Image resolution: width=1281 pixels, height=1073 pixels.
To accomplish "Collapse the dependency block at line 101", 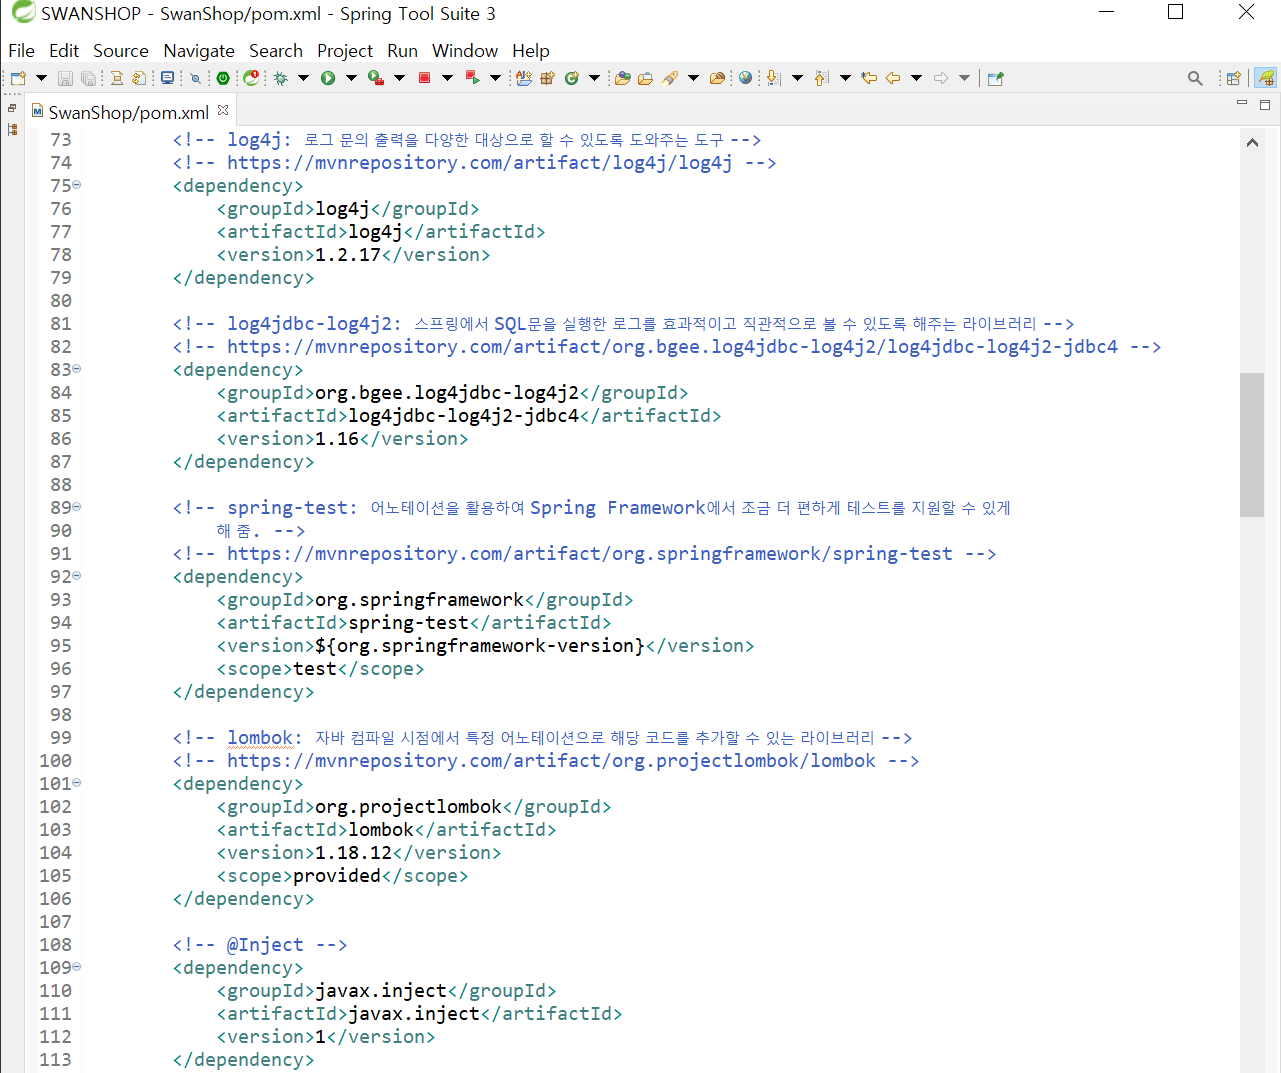I will point(77,783).
